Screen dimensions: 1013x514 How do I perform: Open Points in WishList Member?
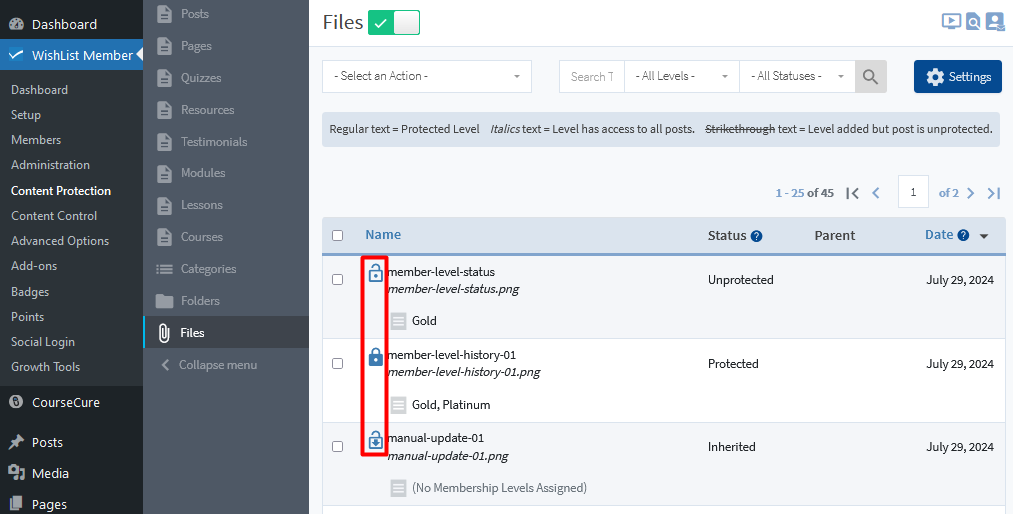tap(28, 317)
